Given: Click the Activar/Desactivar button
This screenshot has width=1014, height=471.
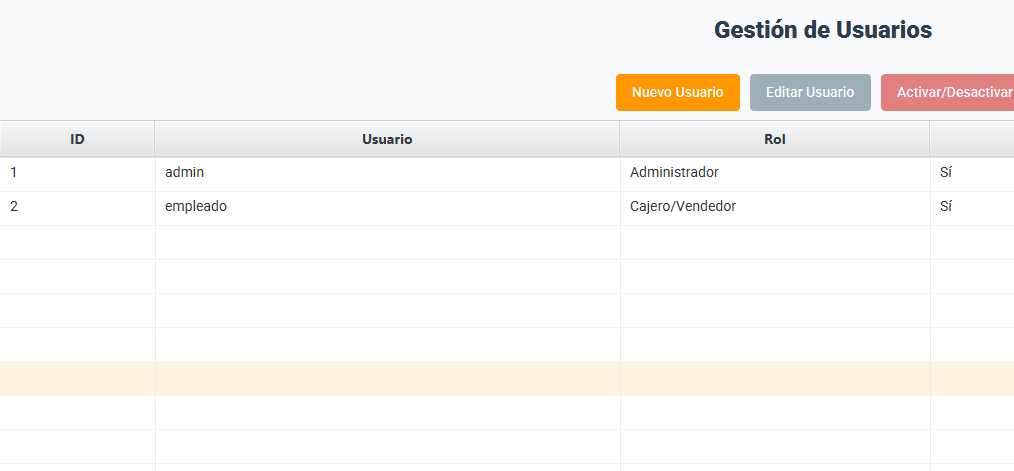Looking at the screenshot, I should pyautogui.click(x=947, y=93).
